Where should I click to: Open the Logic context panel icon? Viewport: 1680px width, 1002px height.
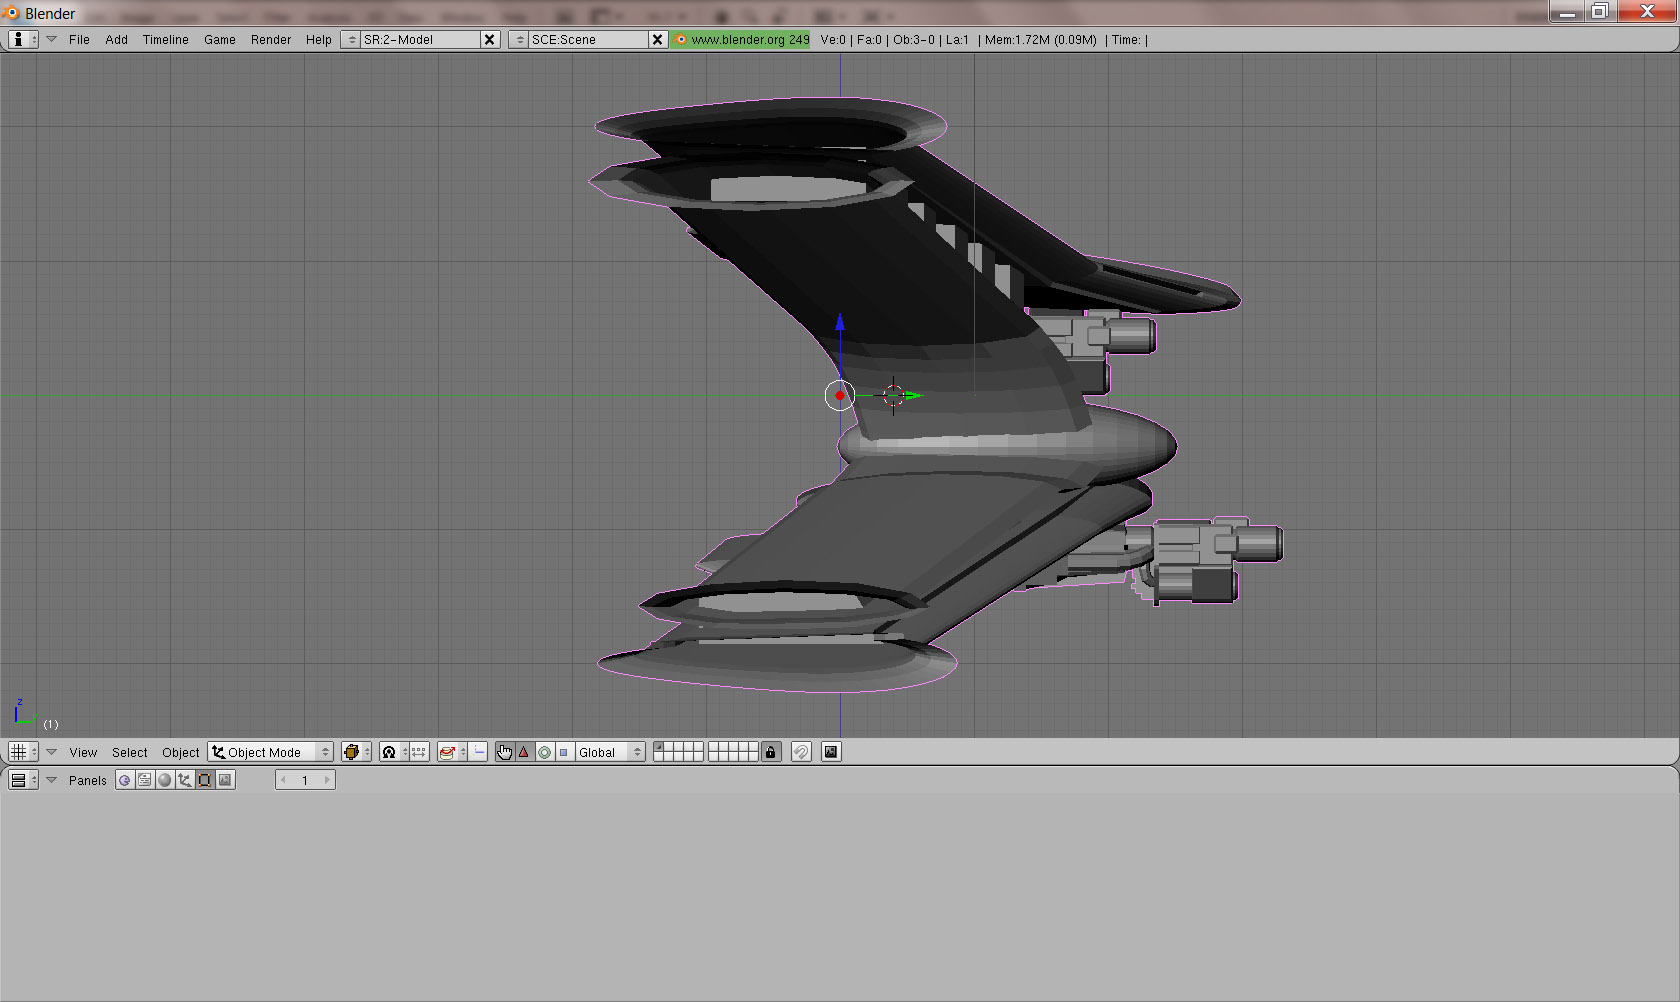tap(124, 780)
